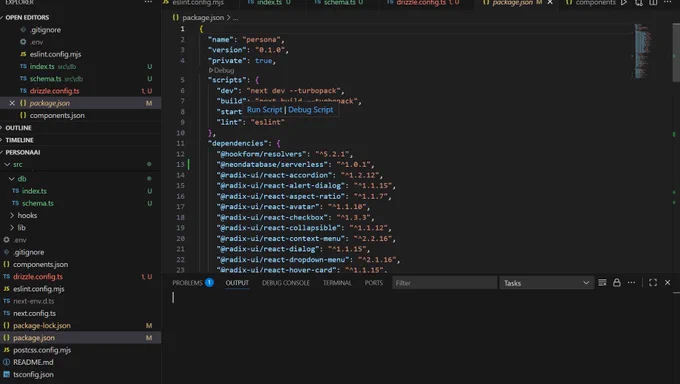The width and height of the screenshot is (680, 384).
Task: Run the script with the play icon in the editor title bar
Action: pos(624,3)
